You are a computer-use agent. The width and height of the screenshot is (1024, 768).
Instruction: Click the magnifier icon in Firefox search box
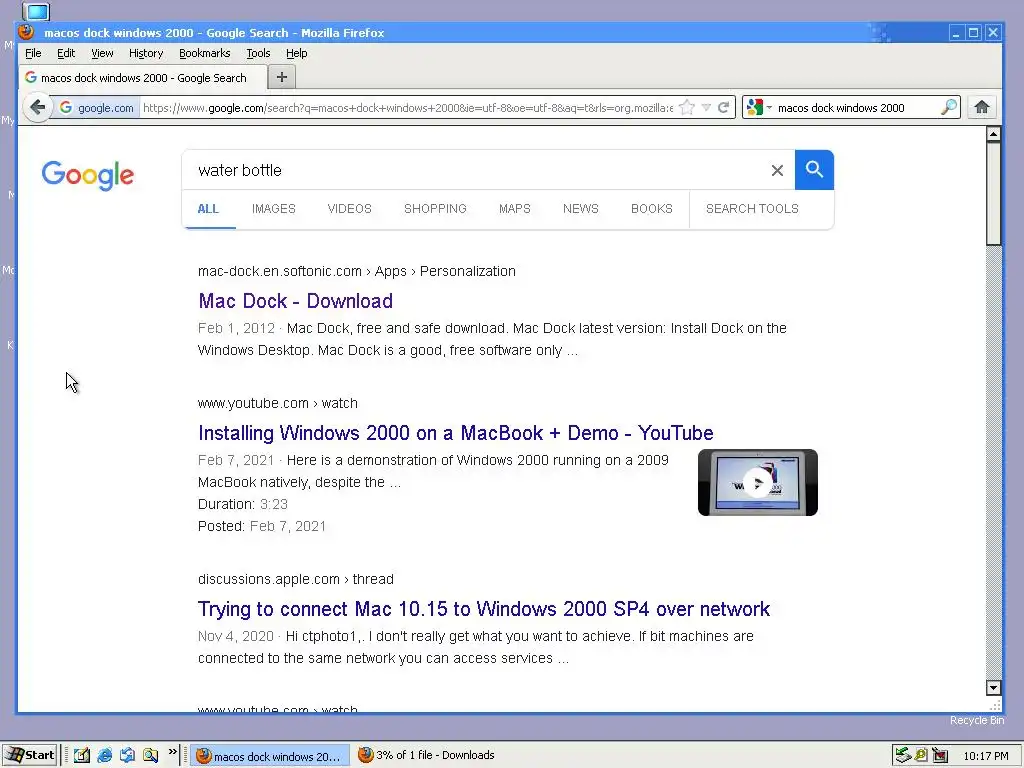tap(949, 107)
